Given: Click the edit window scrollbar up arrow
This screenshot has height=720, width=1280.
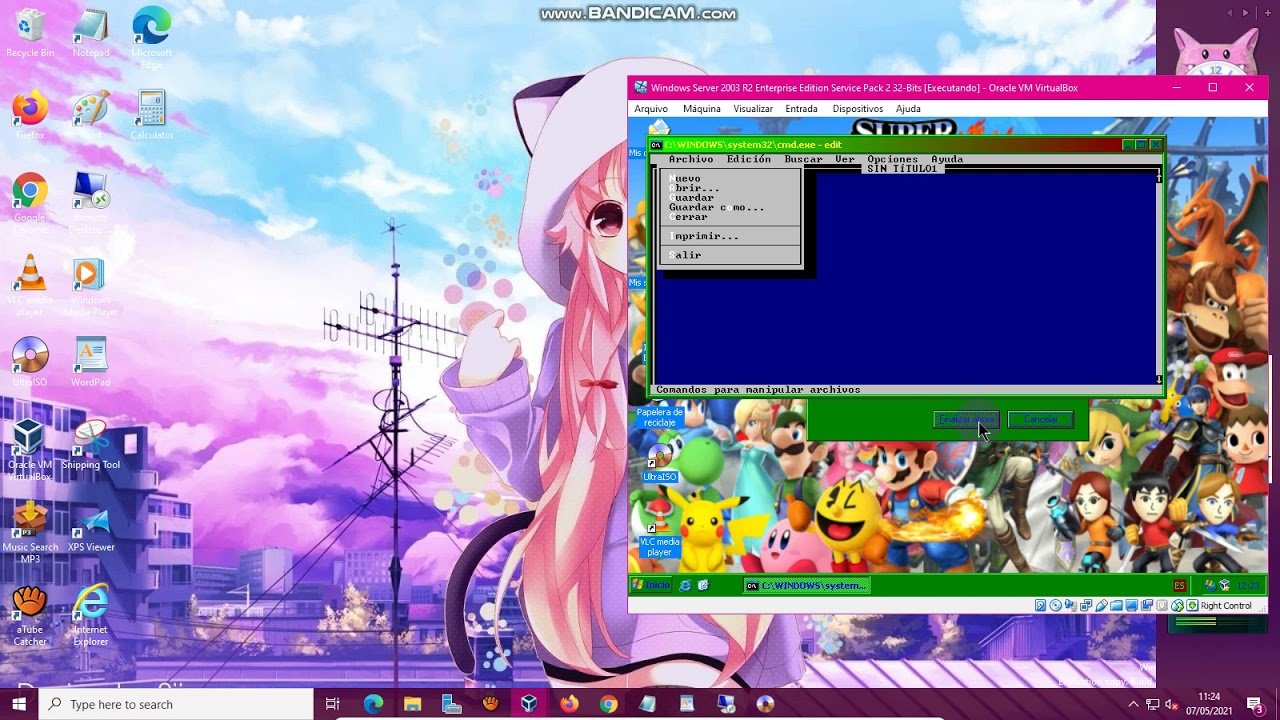Looking at the screenshot, I should tap(1159, 177).
